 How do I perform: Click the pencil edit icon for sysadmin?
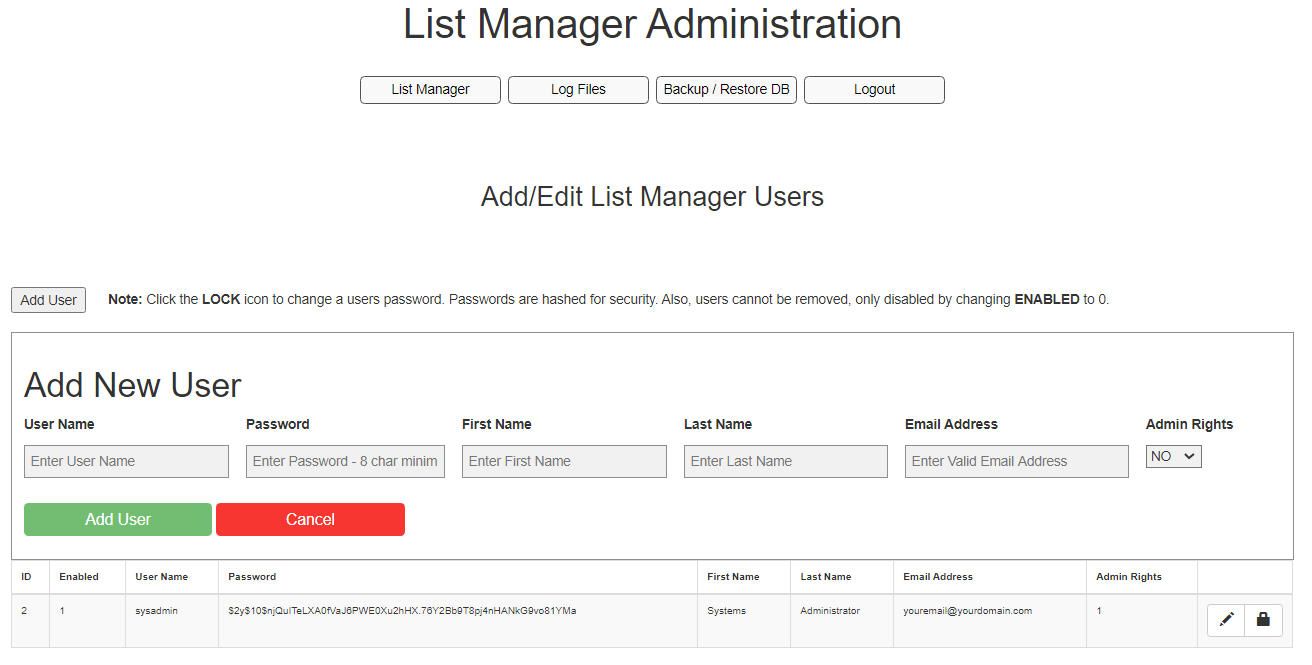point(1226,620)
